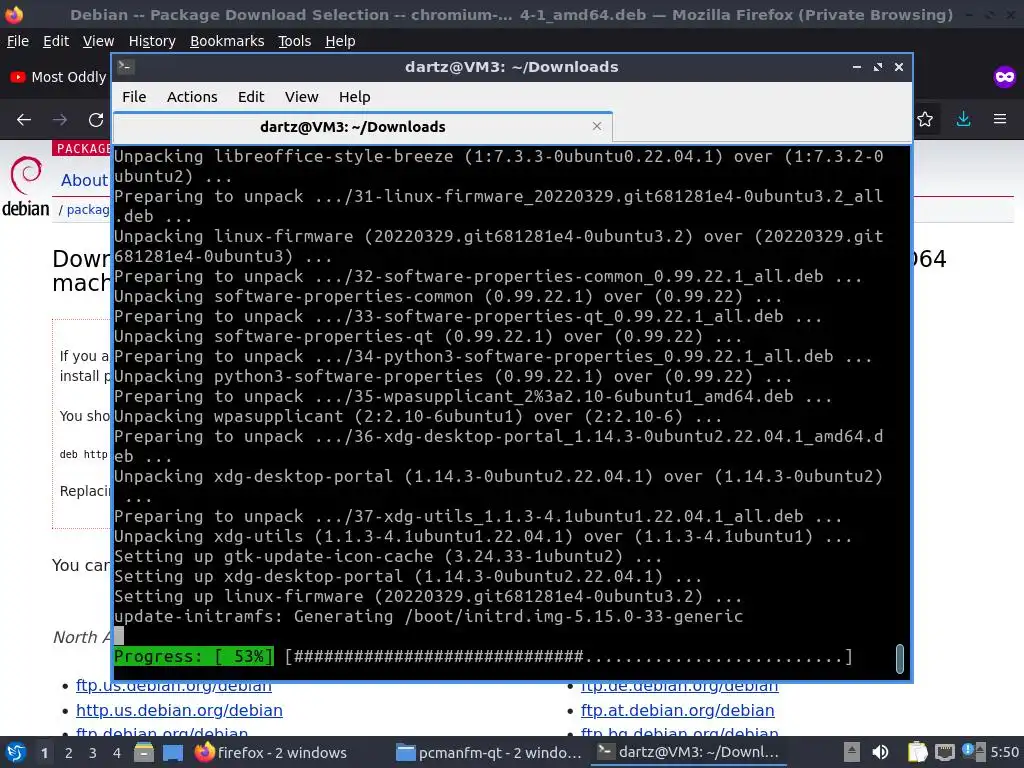Open ftp.de.debian.org/debian mirror link
This screenshot has width=1024, height=768.
(679, 686)
